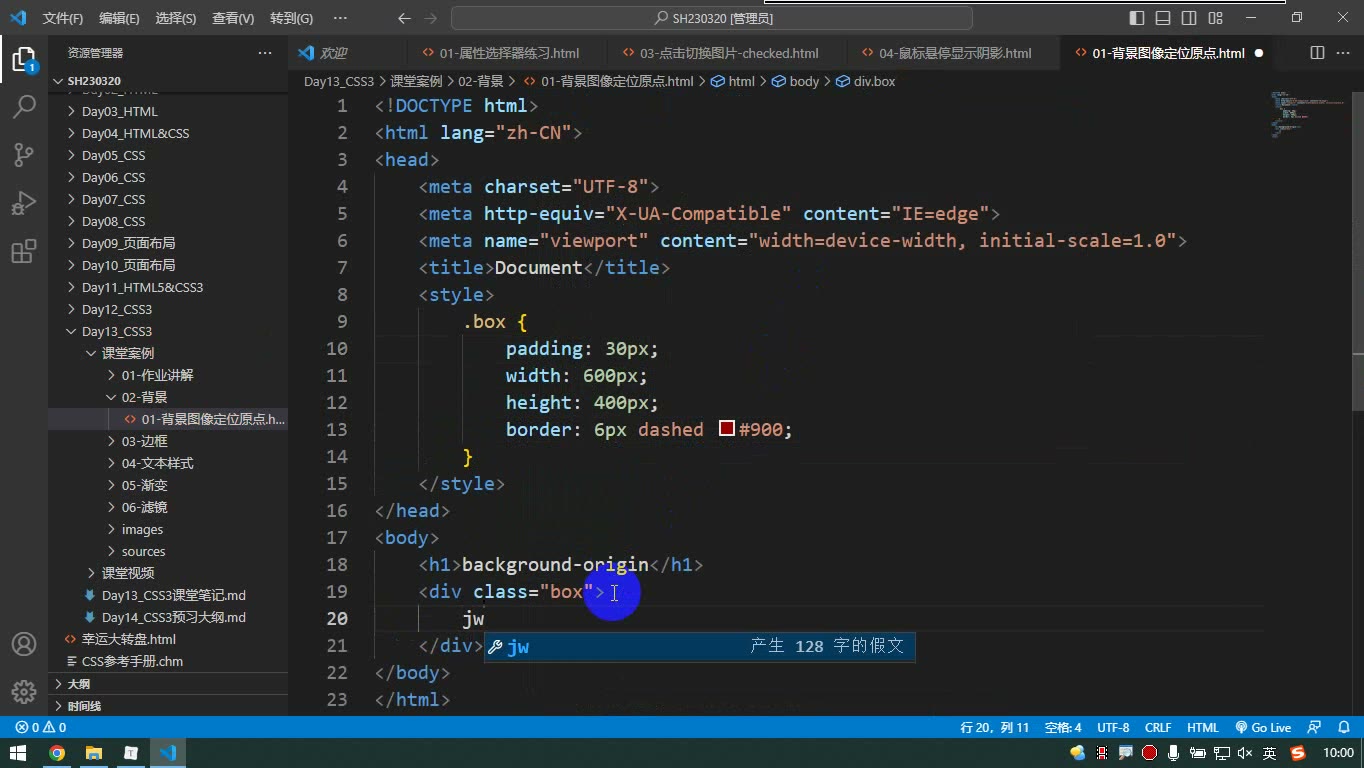Toggle bottom panel layout icon
Screen dimensions: 1364x768
tap(1163, 18)
